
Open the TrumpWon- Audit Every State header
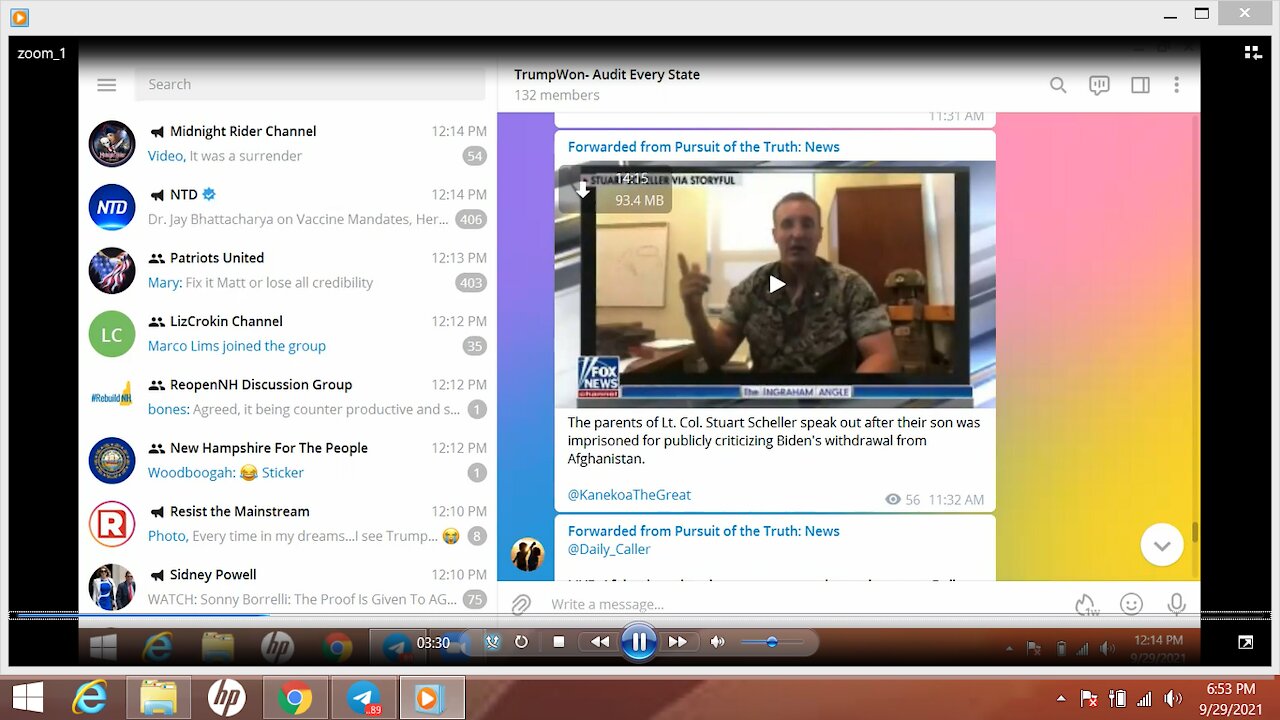607,85
